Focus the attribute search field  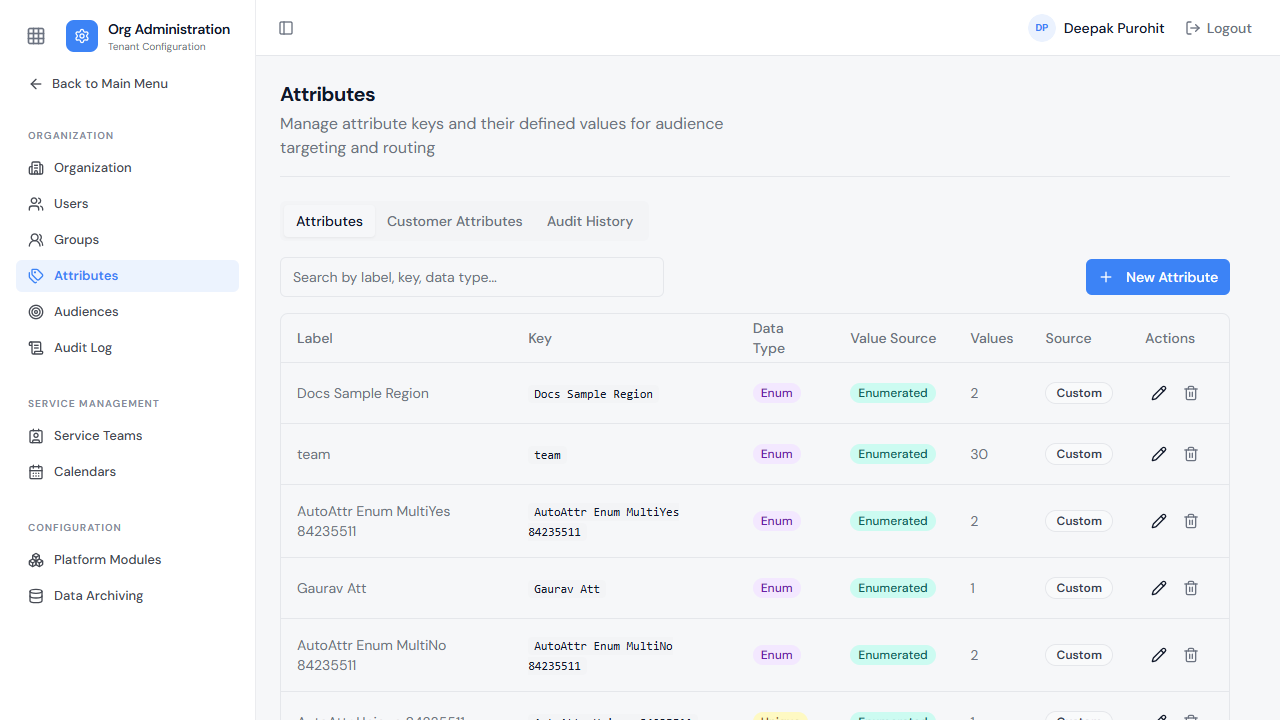coord(472,277)
